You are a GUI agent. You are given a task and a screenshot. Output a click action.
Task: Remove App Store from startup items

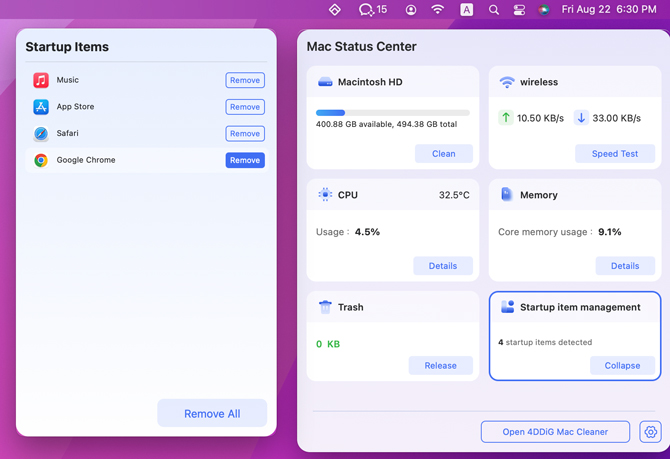click(245, 107)
